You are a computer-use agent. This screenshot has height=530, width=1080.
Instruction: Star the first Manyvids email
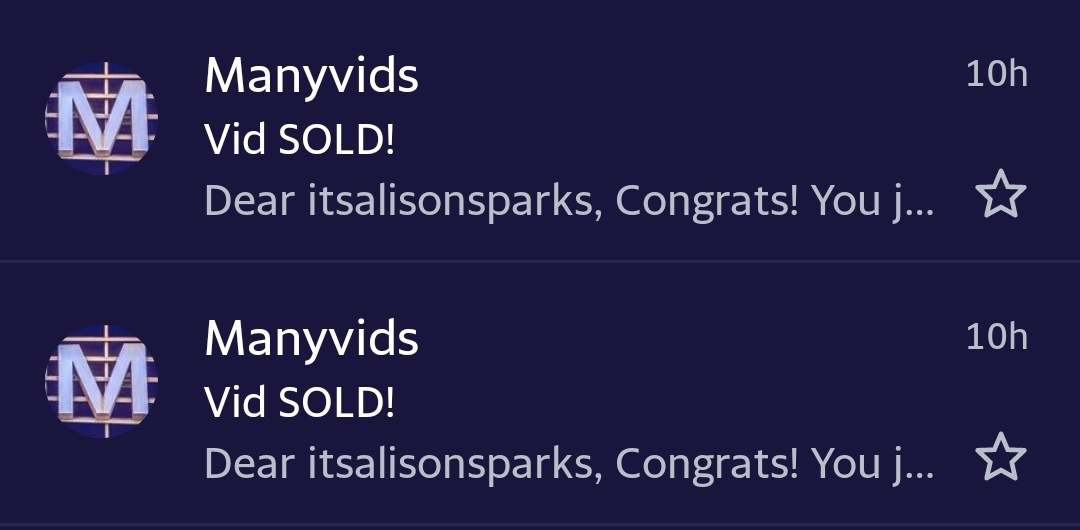(x=1000, y=195)
